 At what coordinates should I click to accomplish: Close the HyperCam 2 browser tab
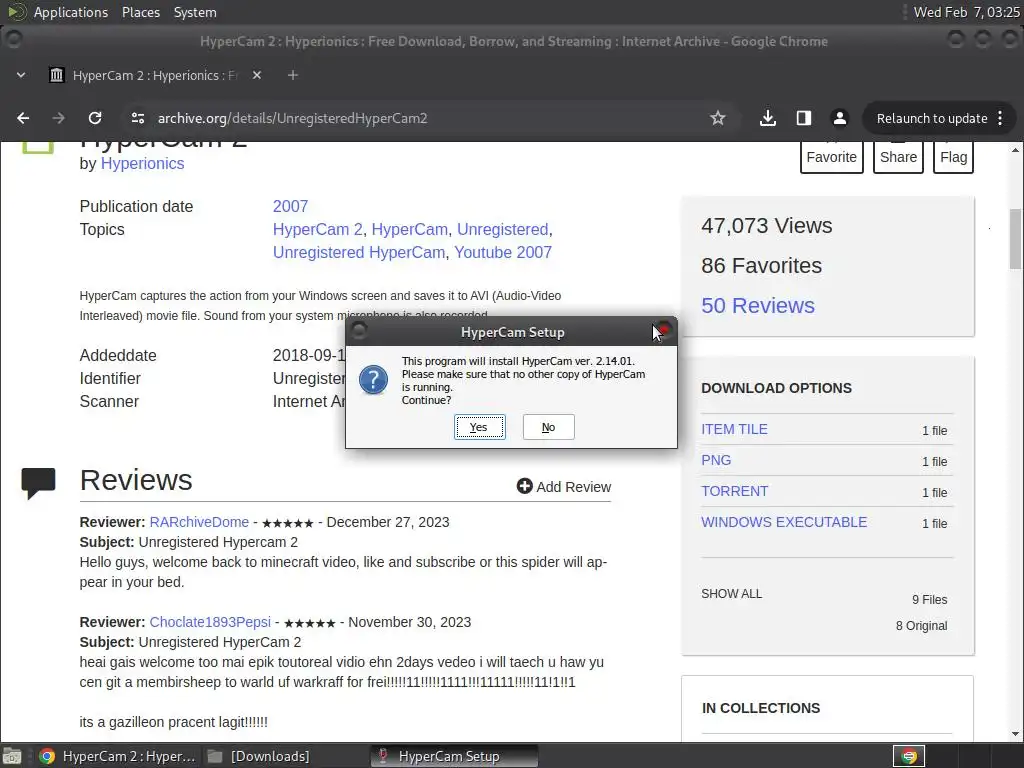[x=257, y=75]
